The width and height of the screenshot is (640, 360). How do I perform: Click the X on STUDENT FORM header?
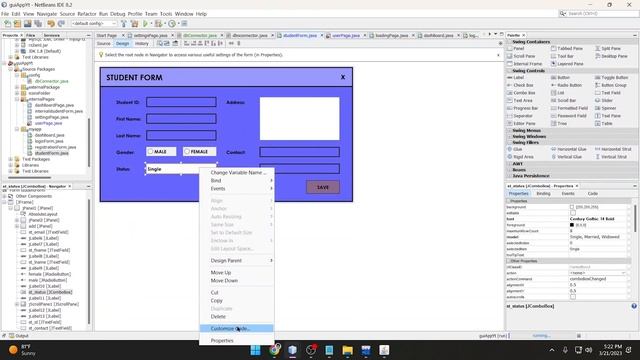[343, 77]
